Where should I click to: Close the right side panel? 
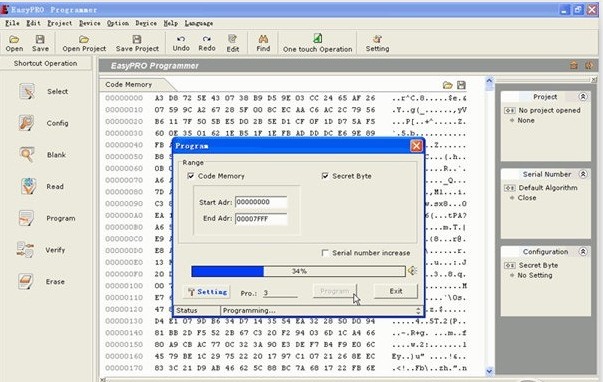click(593, 80)
